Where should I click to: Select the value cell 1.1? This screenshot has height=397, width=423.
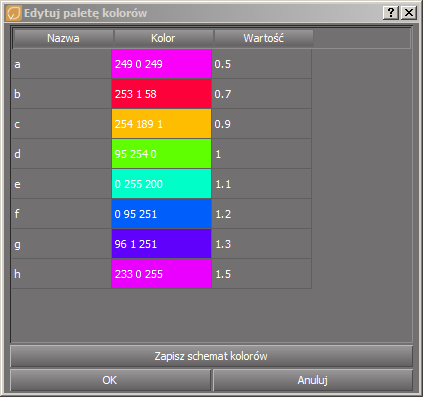click(x=261, y=184)
